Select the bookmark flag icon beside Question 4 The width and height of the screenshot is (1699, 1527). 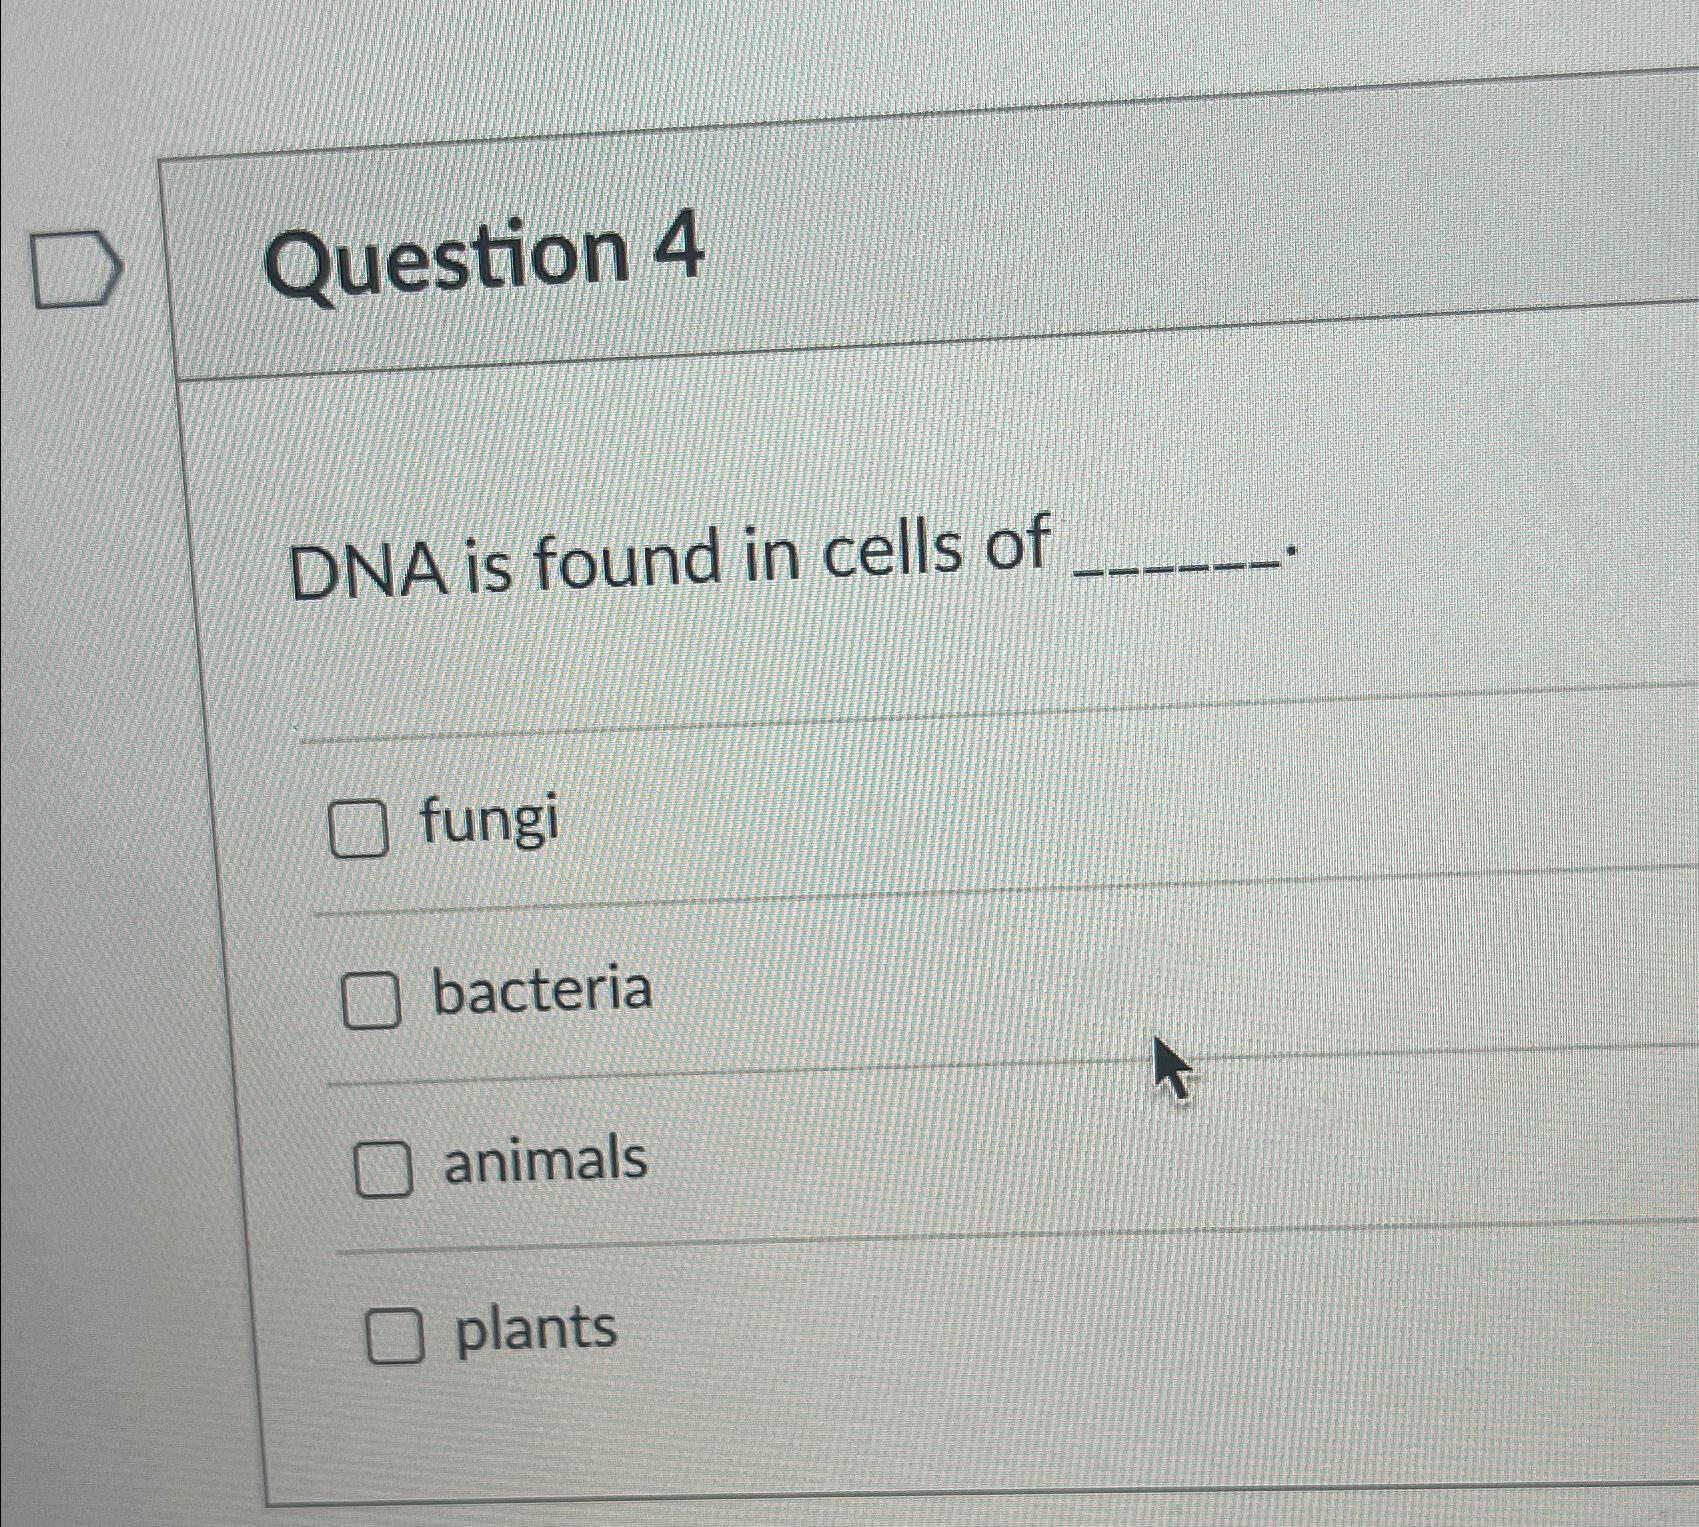point(74,265)
